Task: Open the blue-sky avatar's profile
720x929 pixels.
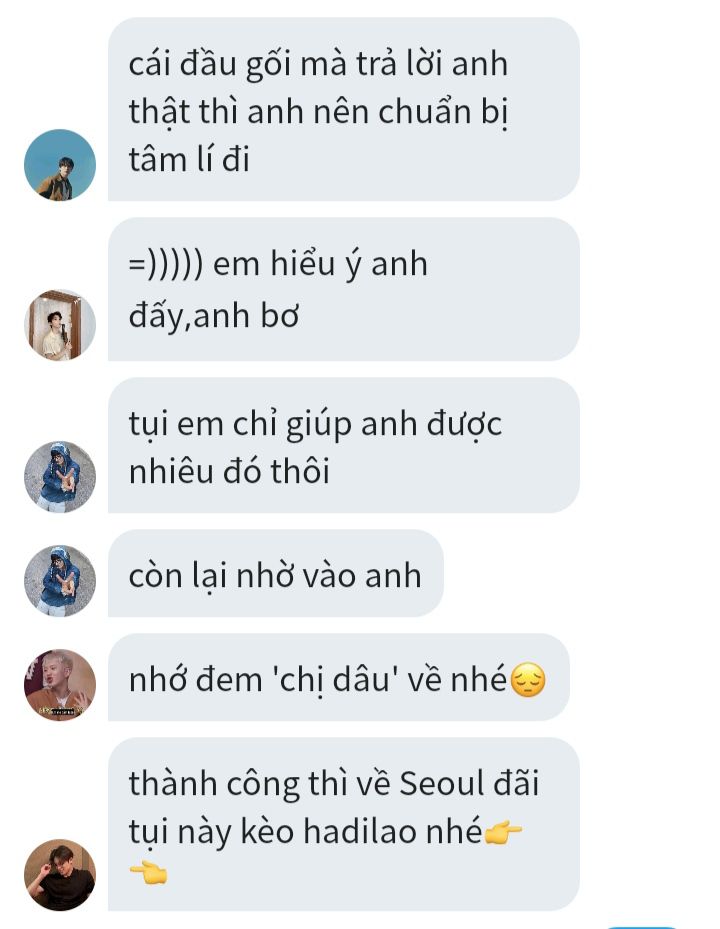Action: pyautogui.click(x=60, y=165)
